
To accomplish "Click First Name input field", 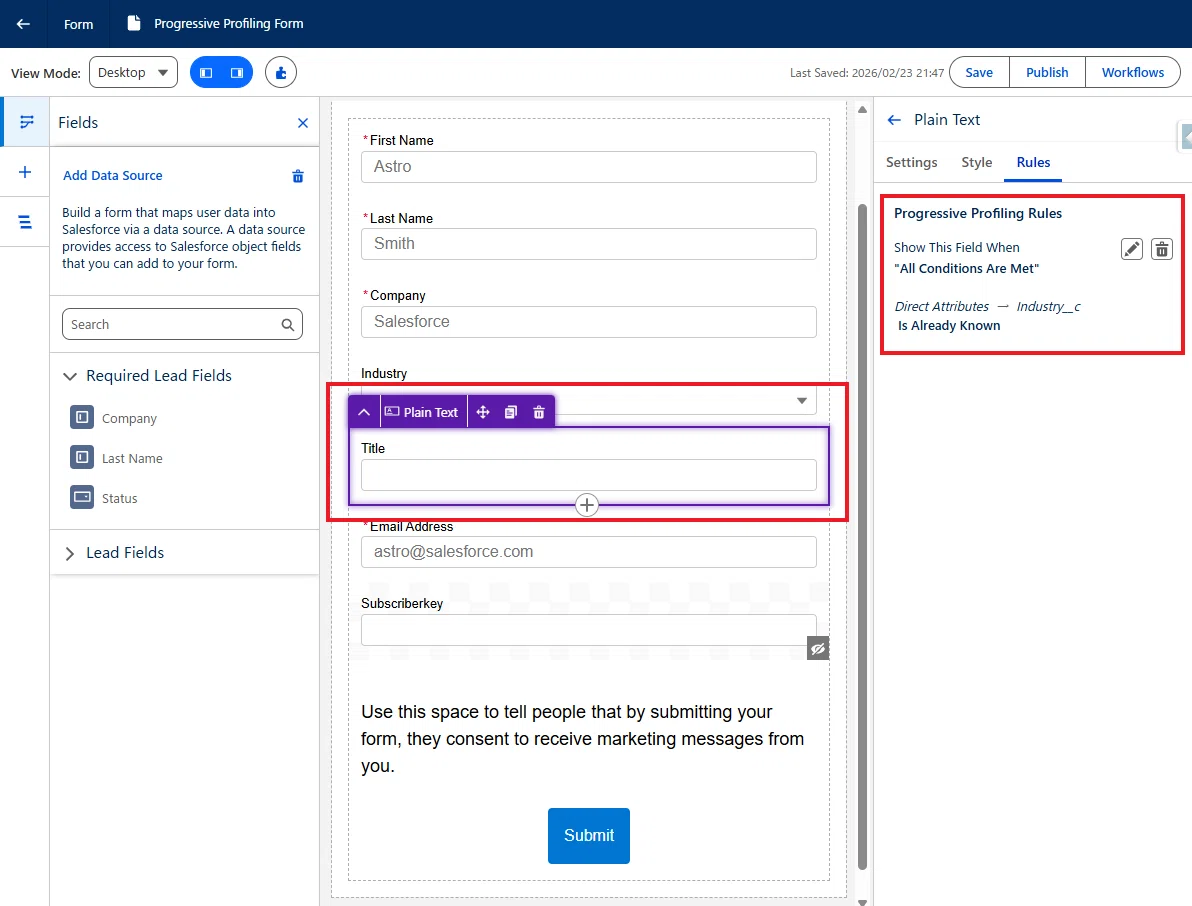I will [x=588, y=166].
